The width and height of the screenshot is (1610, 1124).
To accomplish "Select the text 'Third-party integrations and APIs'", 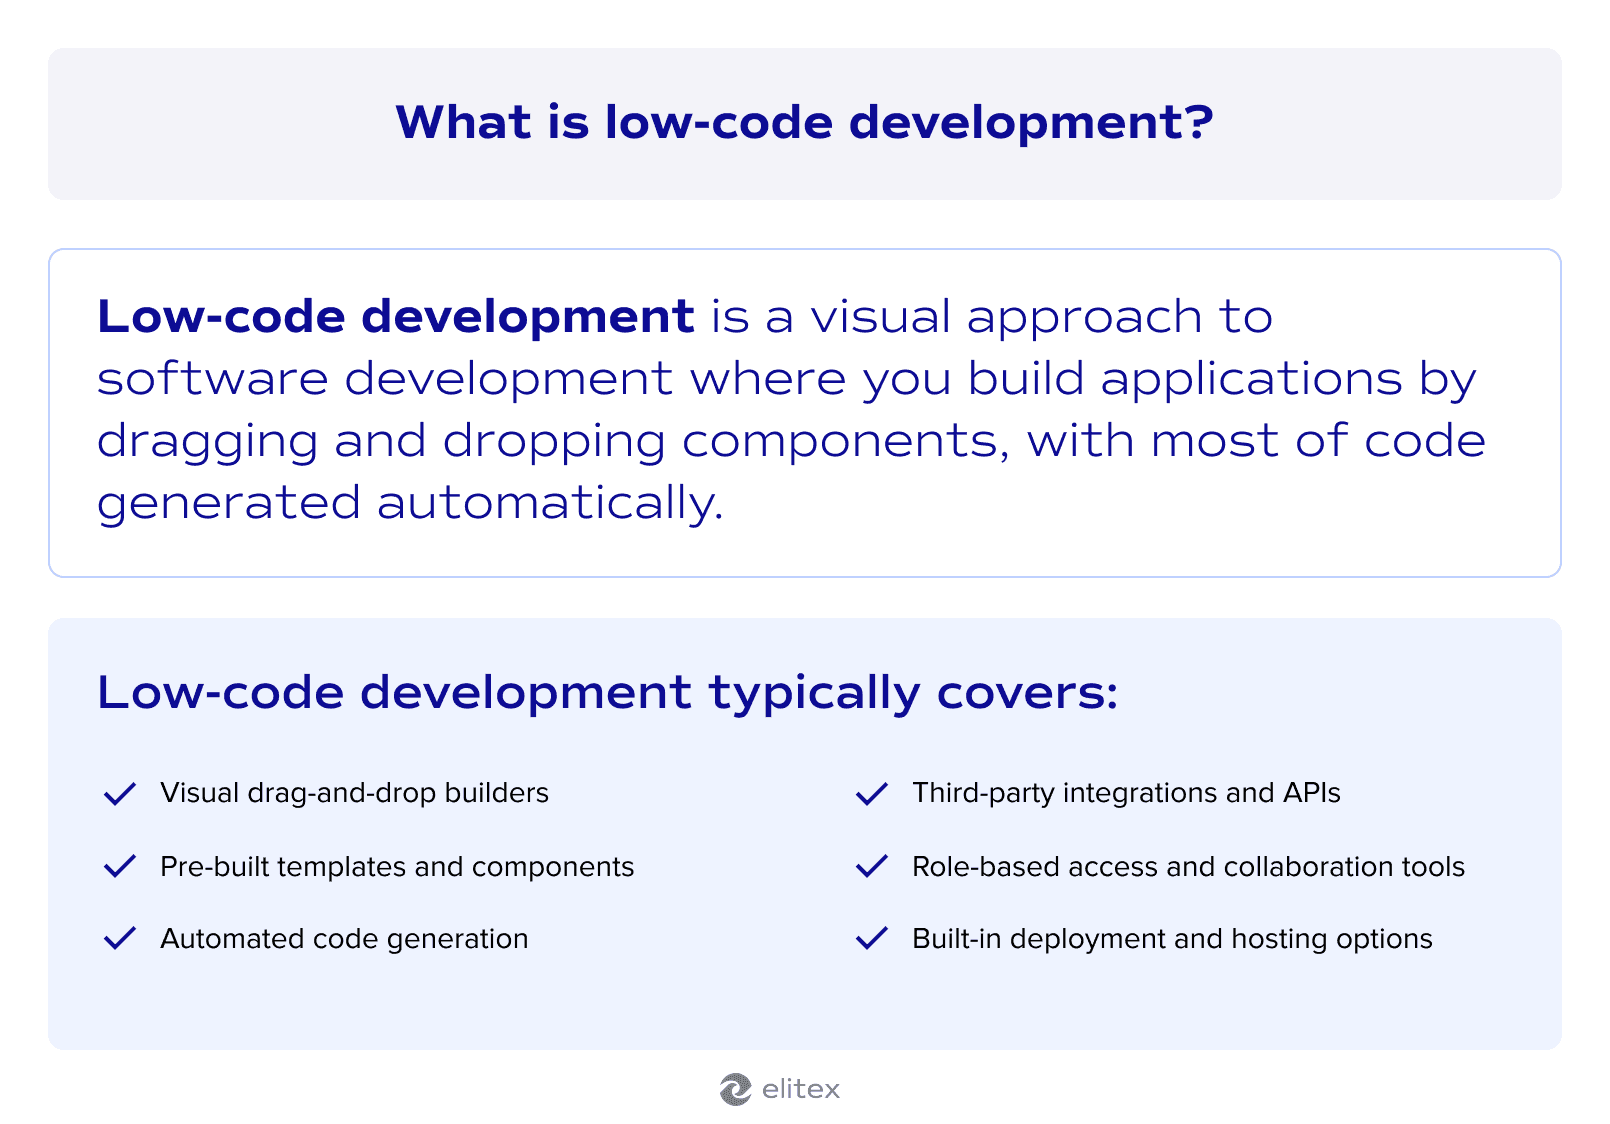I will (x=1126, y=793).
